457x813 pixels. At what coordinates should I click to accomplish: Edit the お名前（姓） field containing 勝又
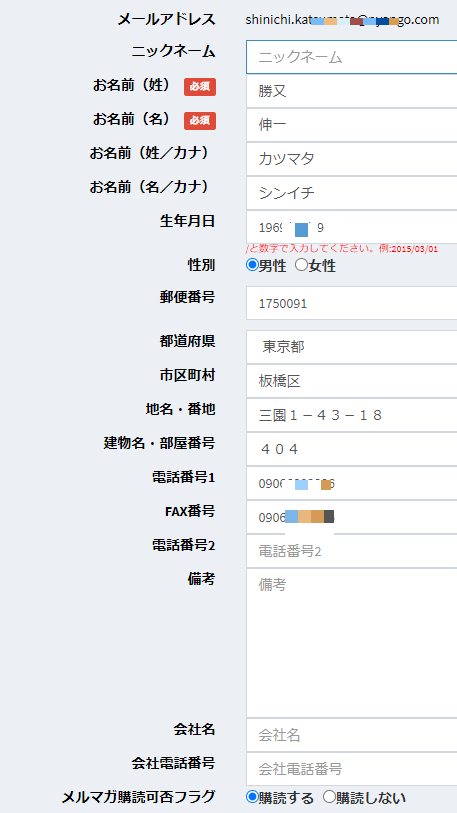click(x=352, y=91)
